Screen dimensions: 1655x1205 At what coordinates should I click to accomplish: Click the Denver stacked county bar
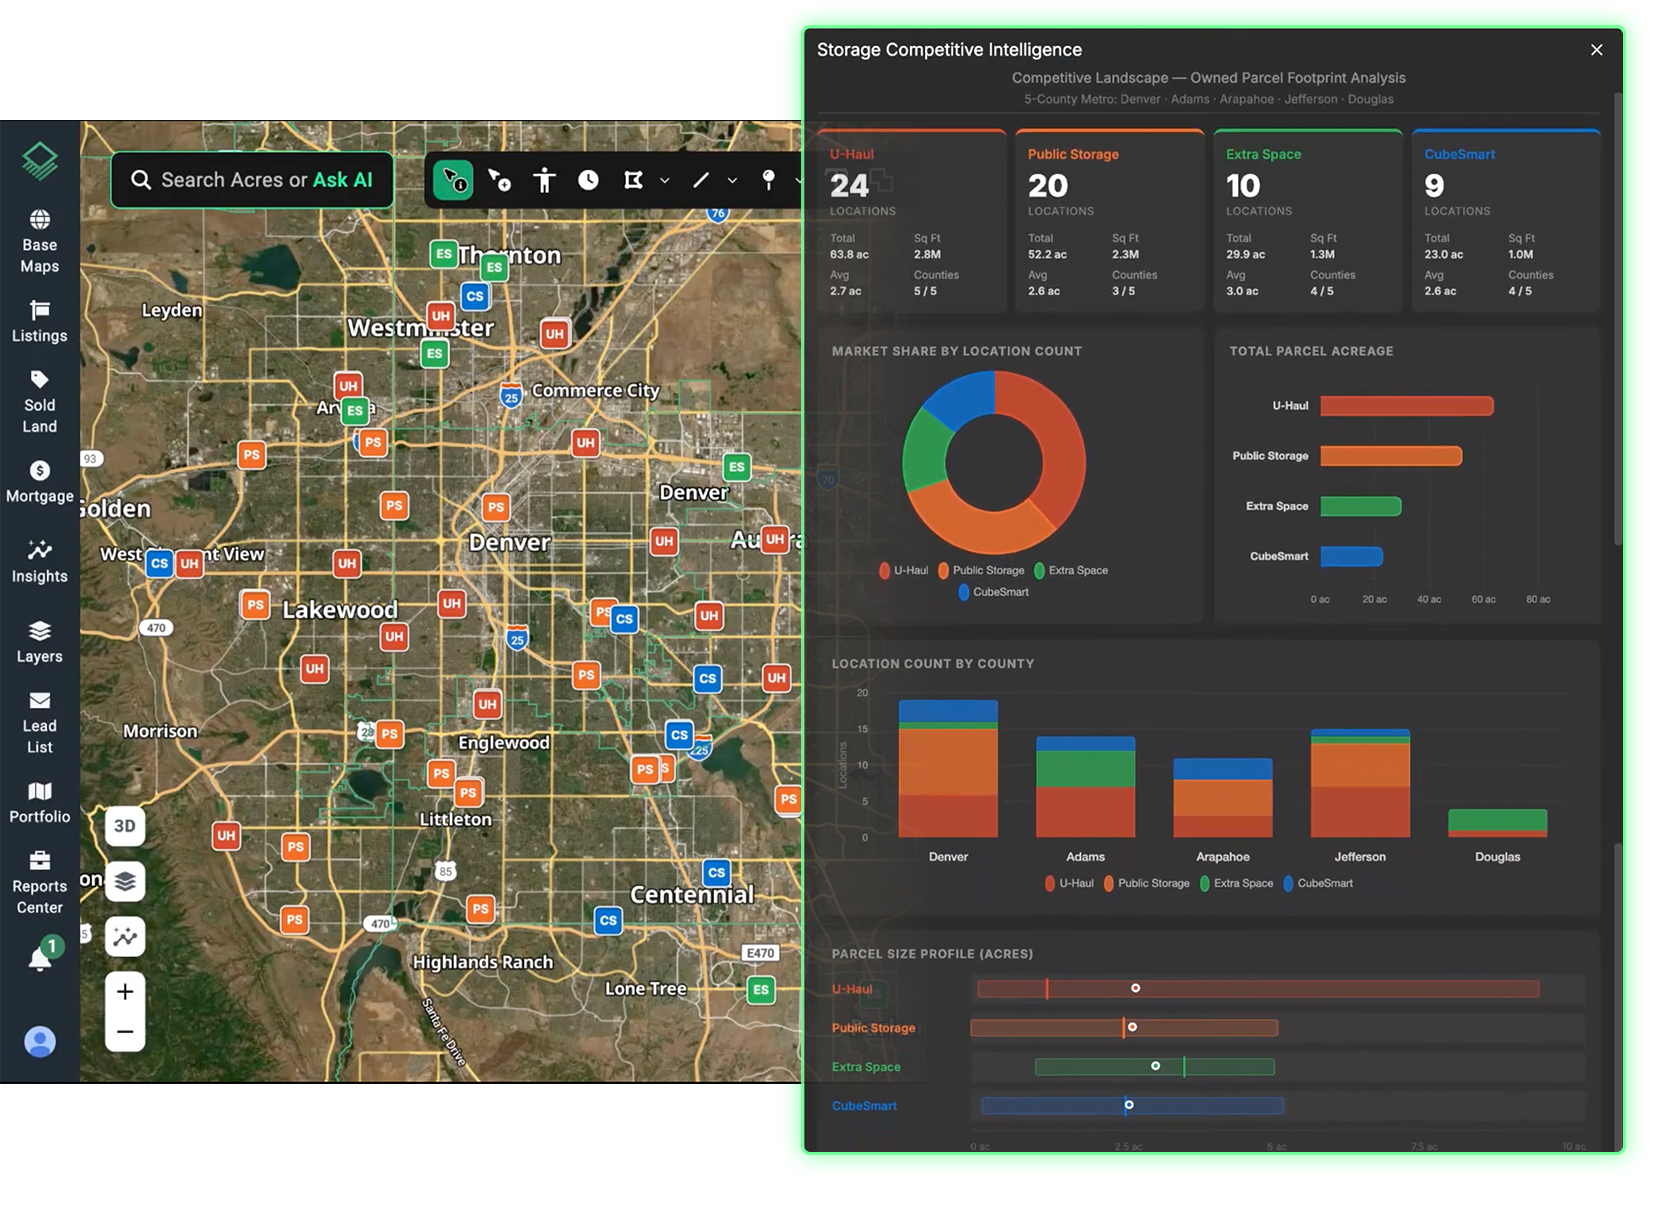point(948,769)
